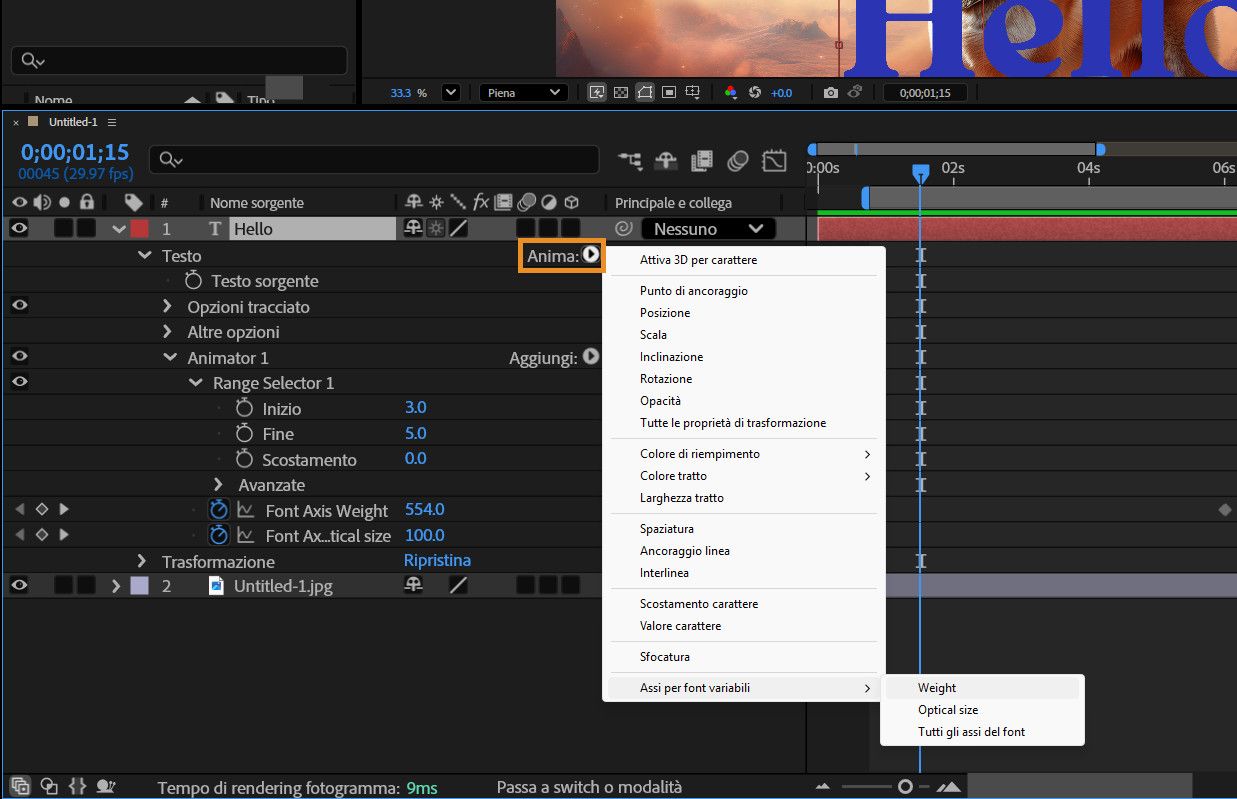Toggle stopwatch for Fine property

[244, 433]
